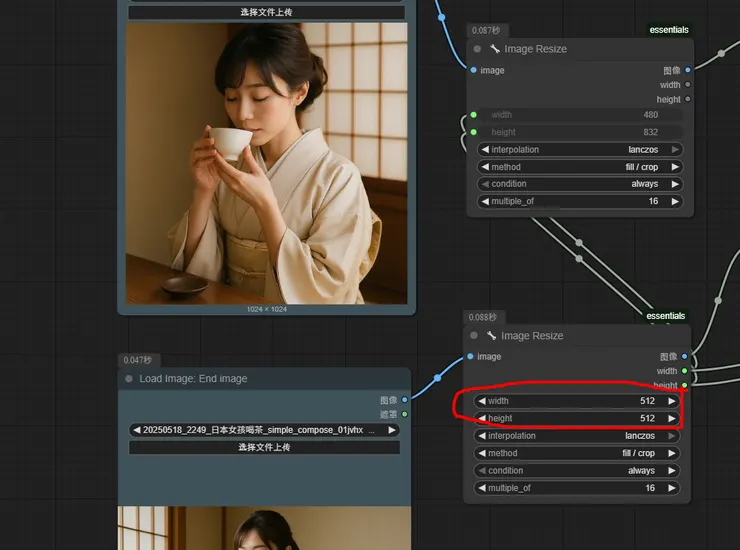The width and height of the screenshot is (740, 550).
Task: Click the lower Image Resize node collapse dot
Action: pyautogui.click(x=474, y=336)
